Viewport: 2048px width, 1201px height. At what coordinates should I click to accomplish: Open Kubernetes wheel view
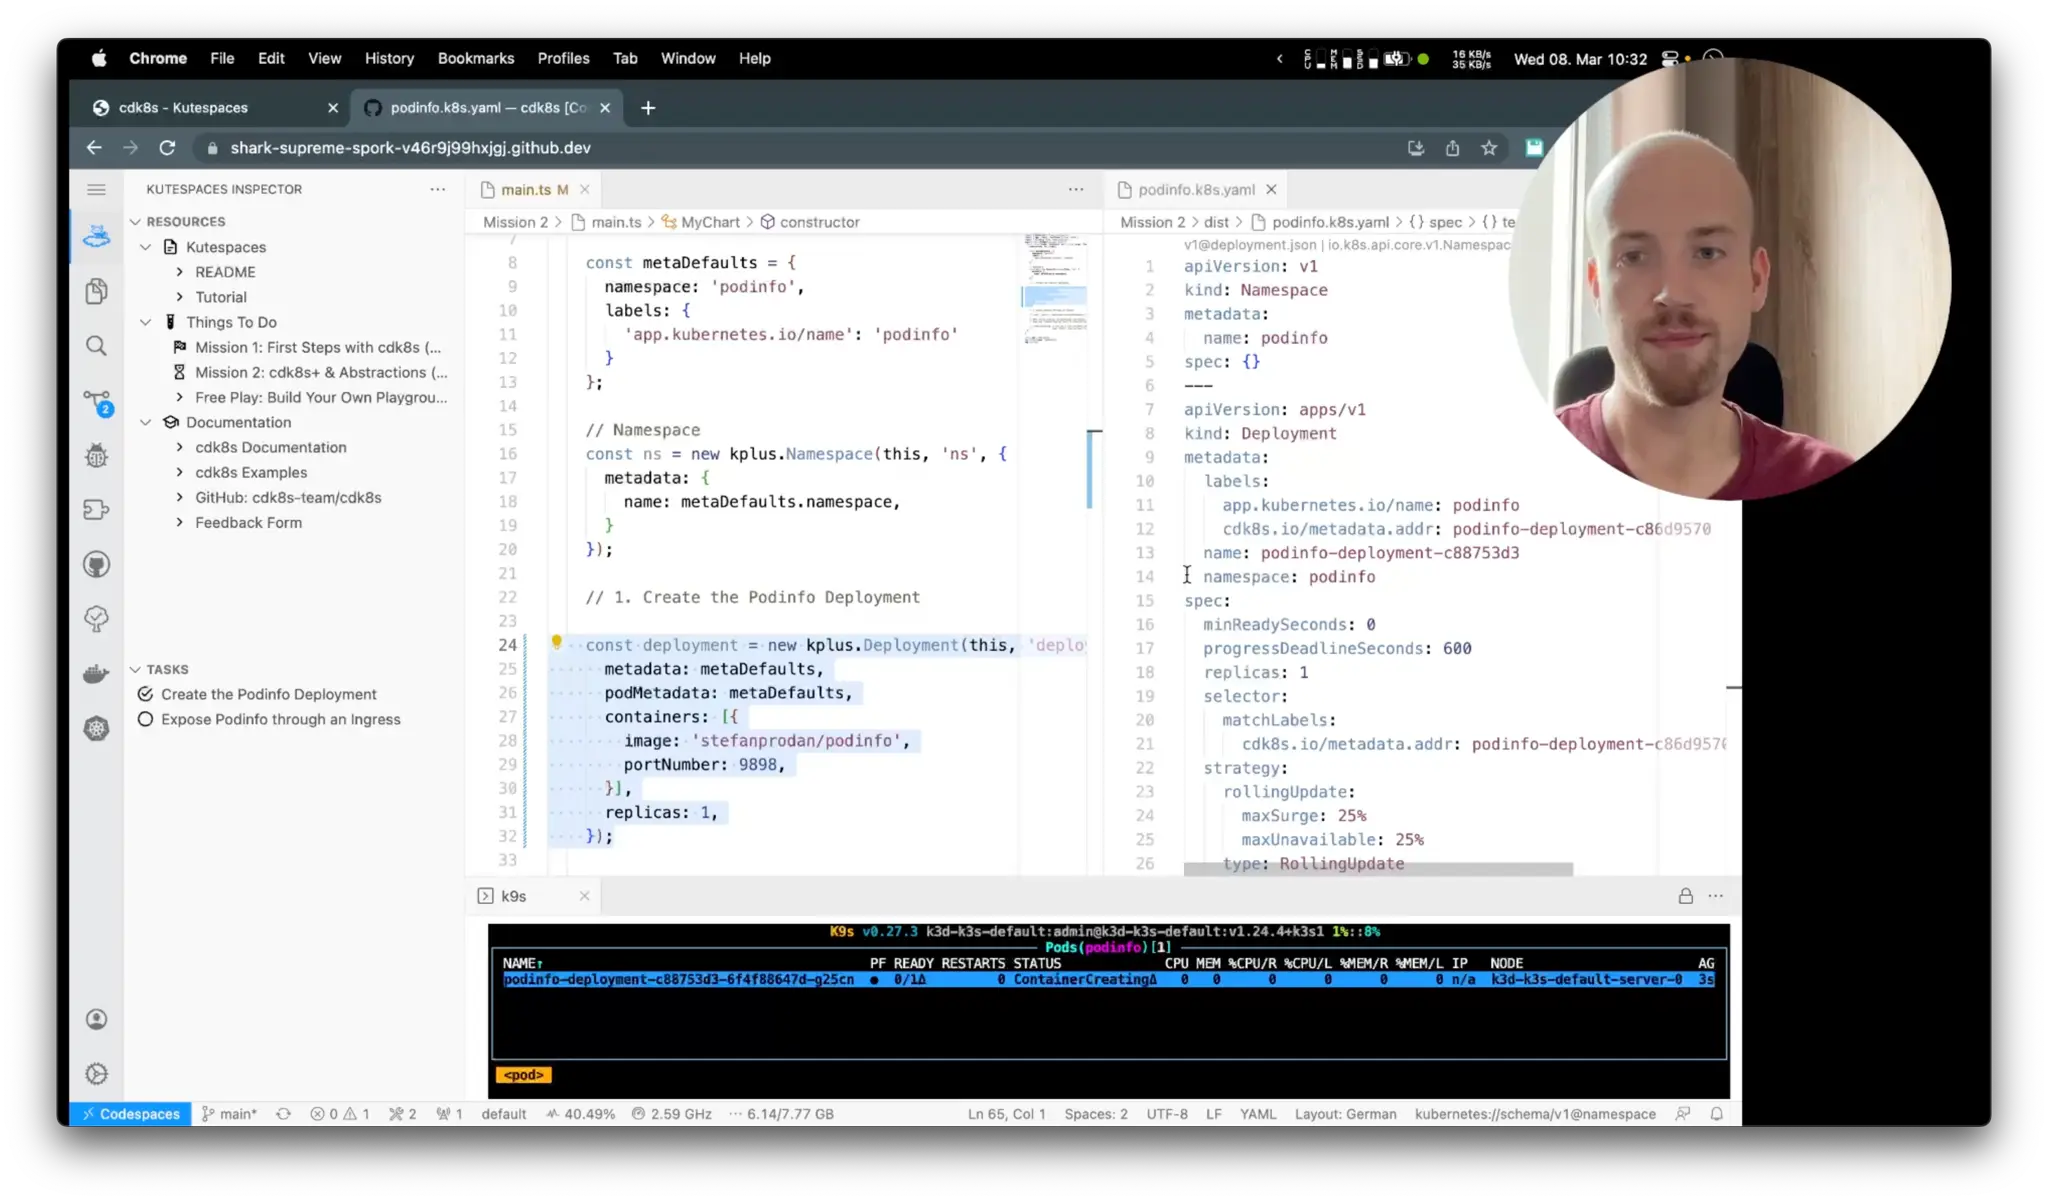click(96, 729)
